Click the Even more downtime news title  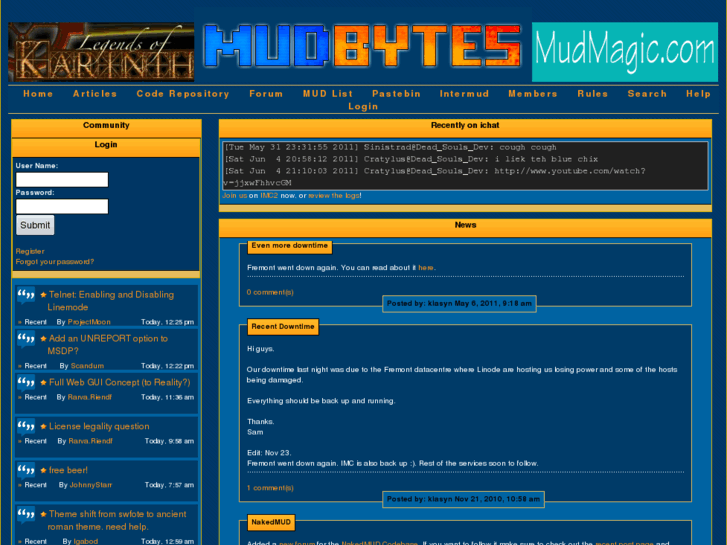tap(290, 246)
